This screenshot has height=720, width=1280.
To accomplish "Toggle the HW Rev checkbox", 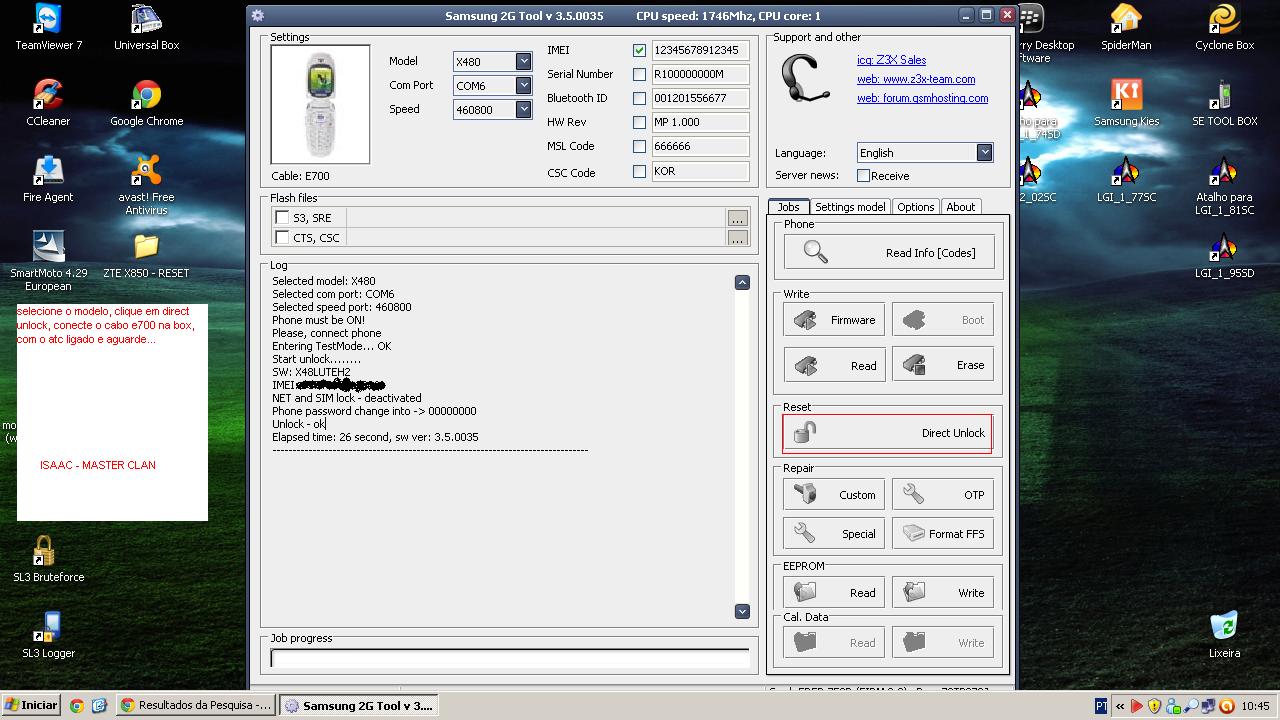I will click(639, 122).
